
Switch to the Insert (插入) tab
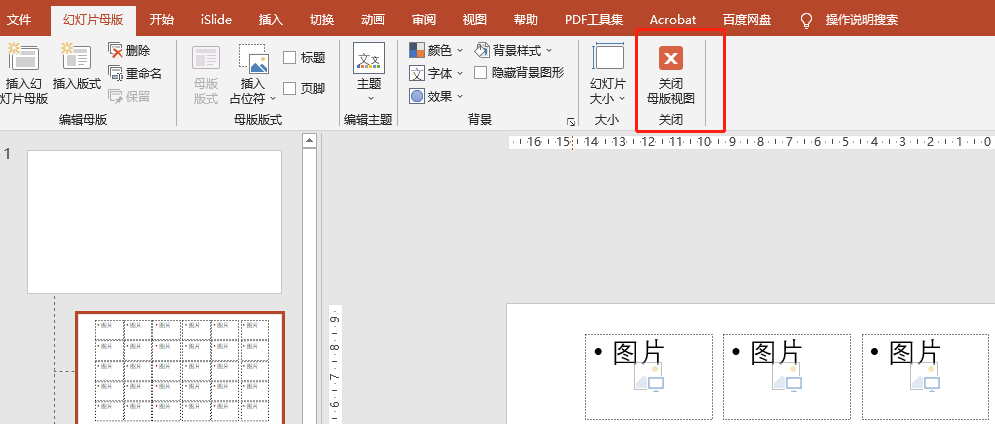click(x=271, y=20)
